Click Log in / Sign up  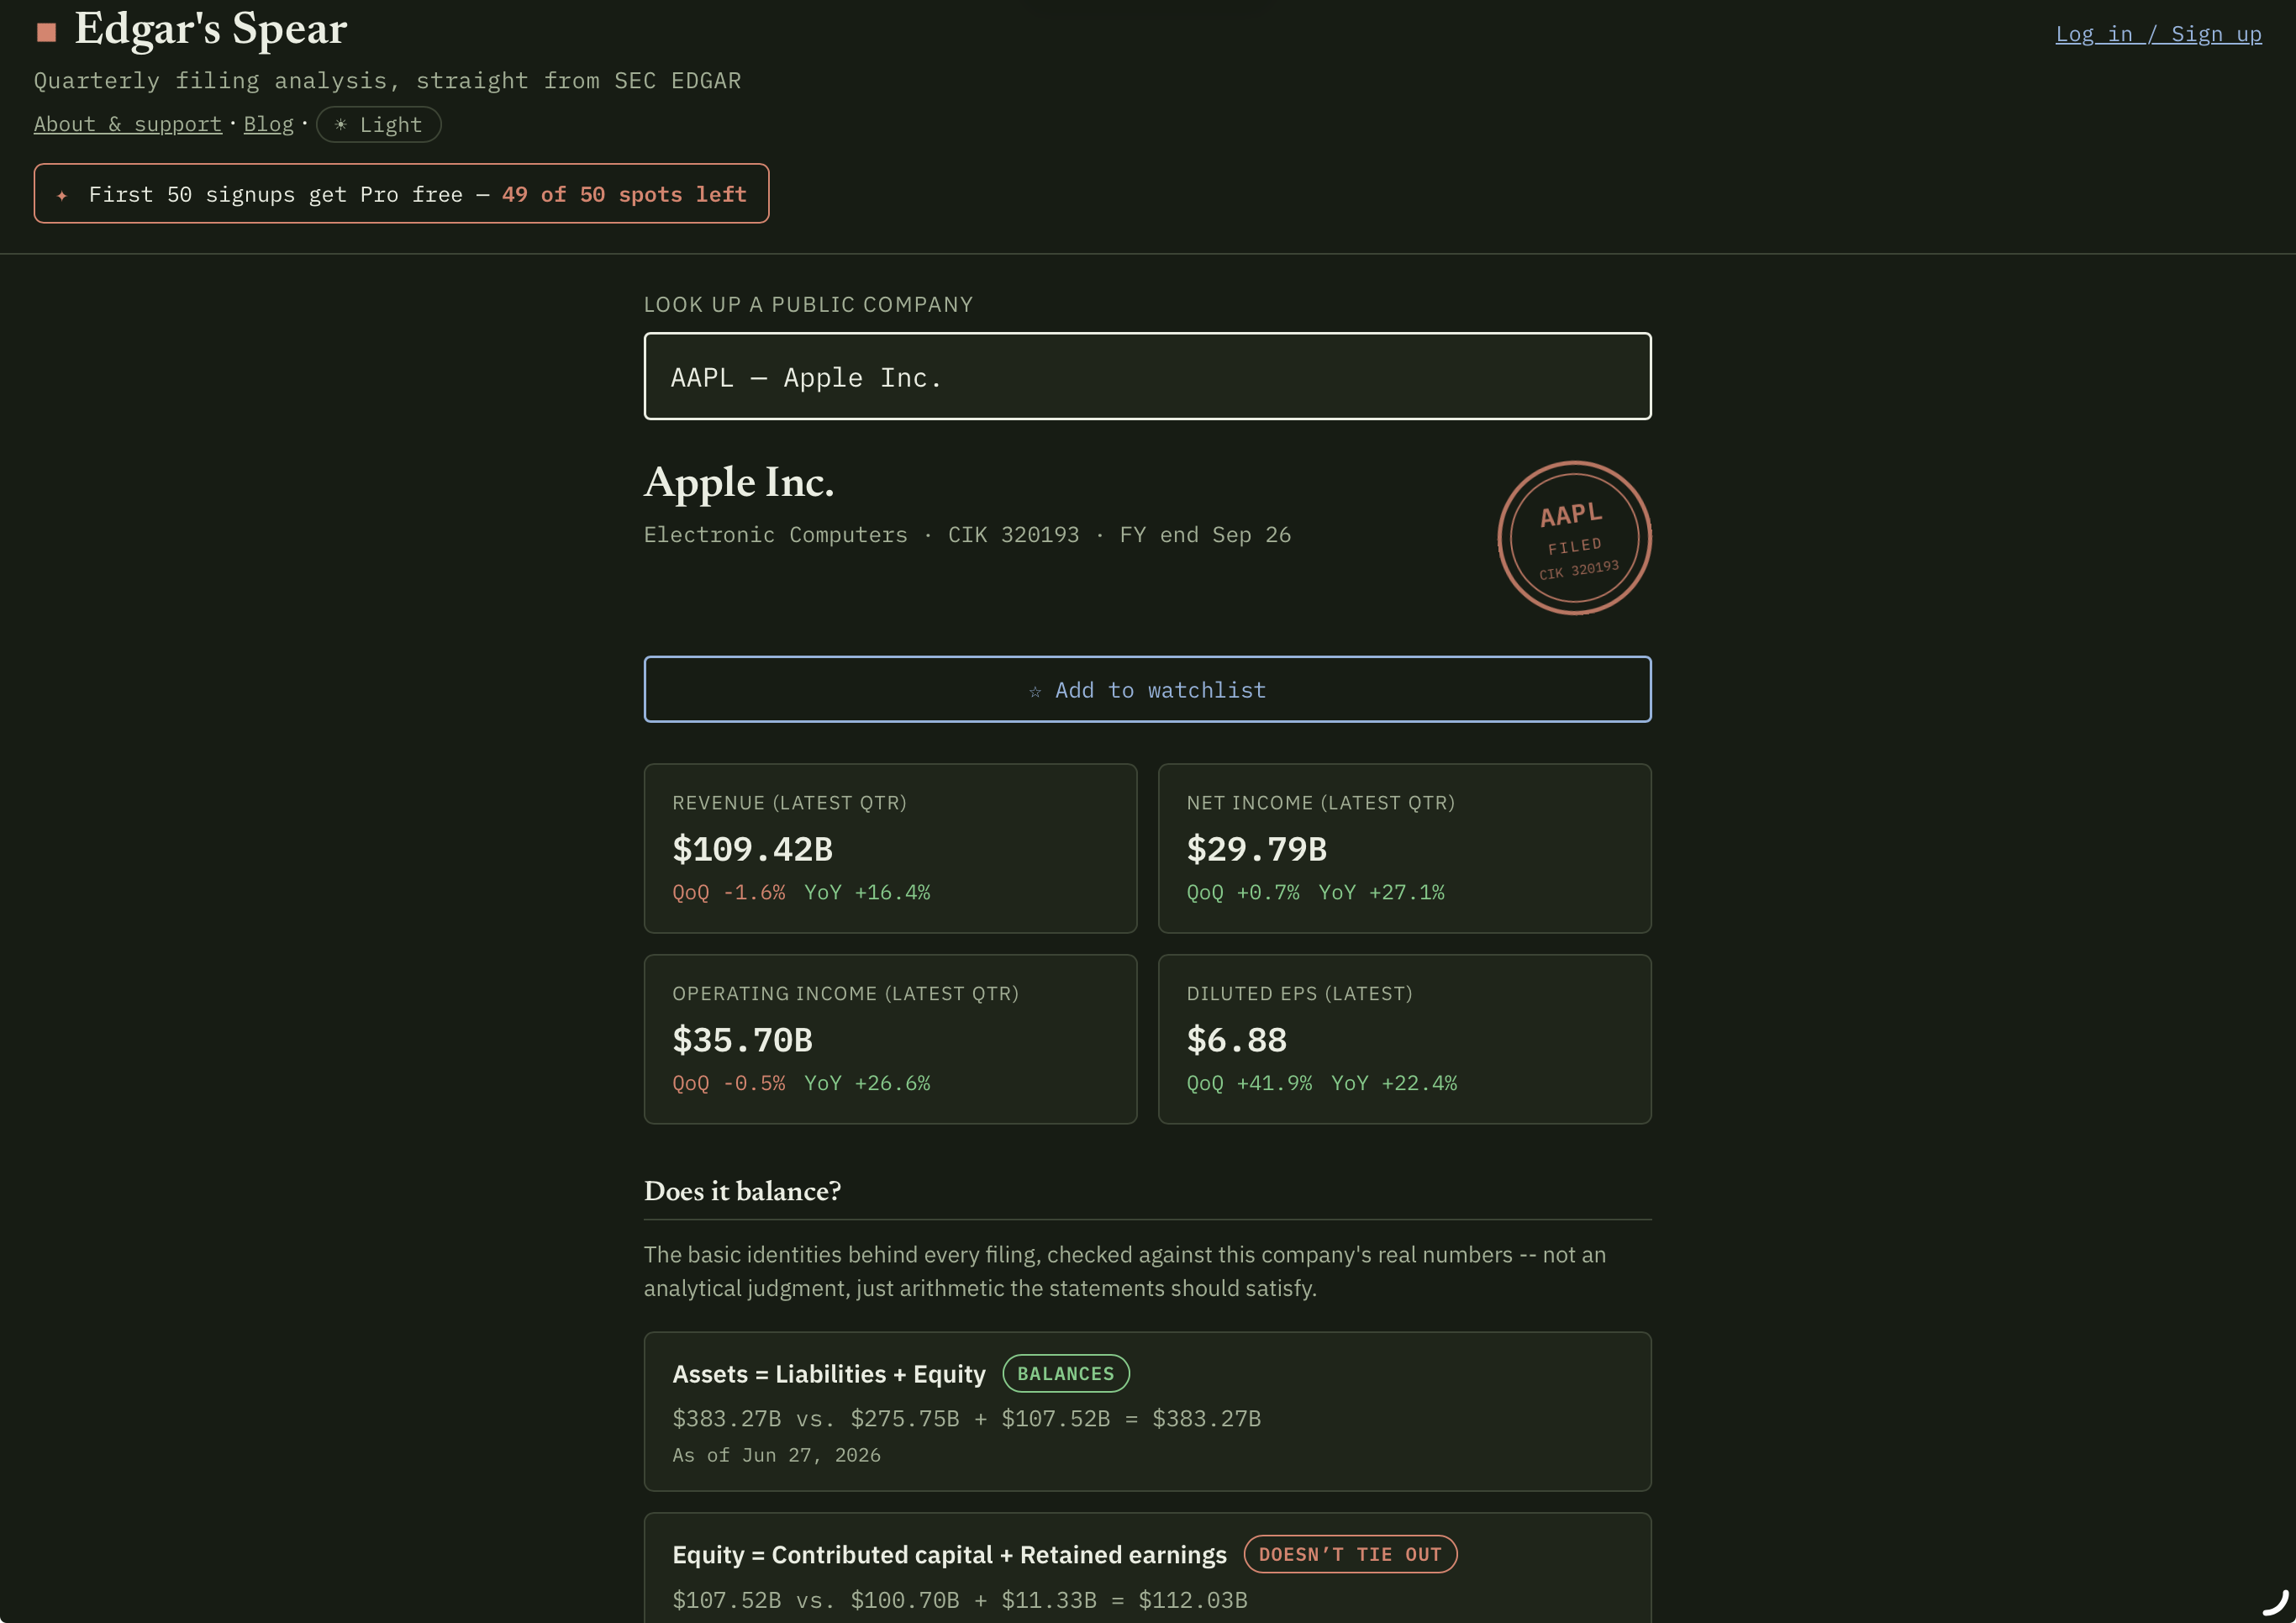pyautogui.click(x=2158, y=34)
